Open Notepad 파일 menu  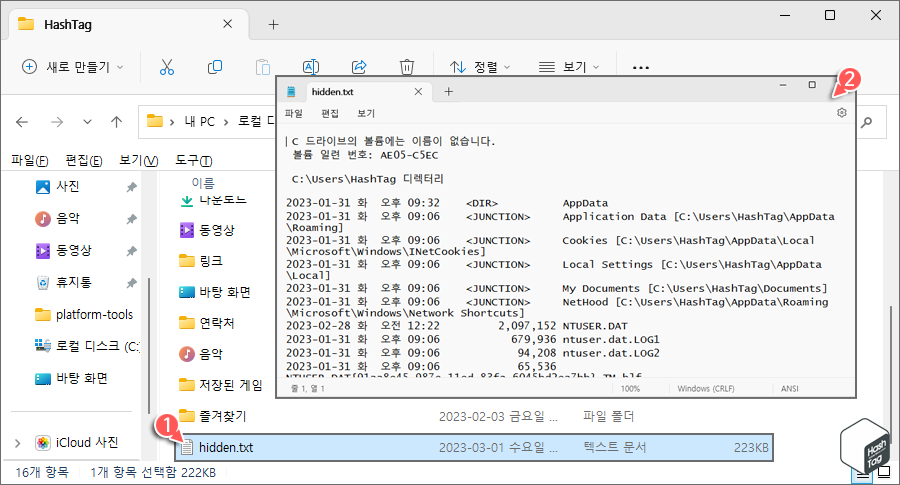point(293,114)
